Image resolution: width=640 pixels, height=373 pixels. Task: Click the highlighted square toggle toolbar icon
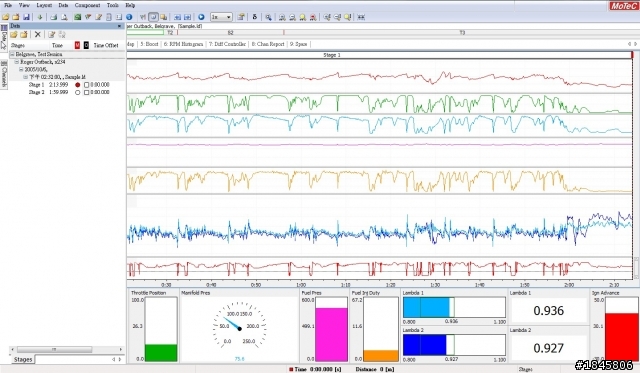coord(153,17)
